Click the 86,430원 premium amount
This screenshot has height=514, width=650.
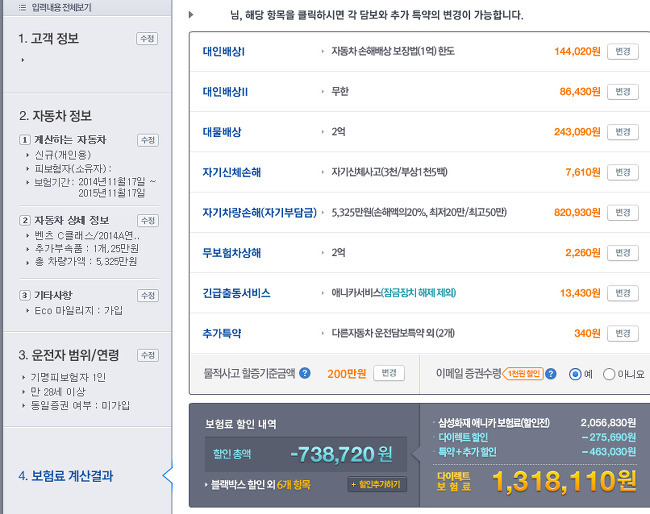coord(580,92)
